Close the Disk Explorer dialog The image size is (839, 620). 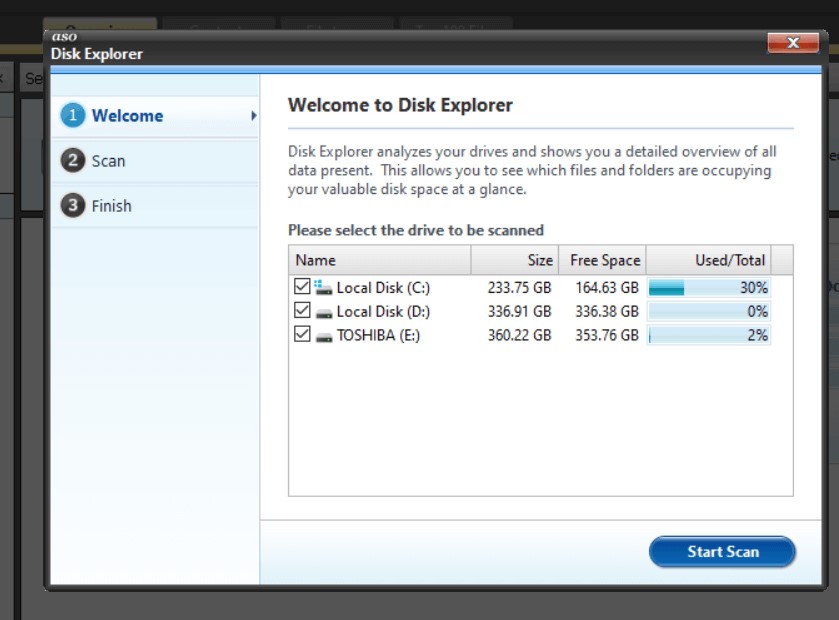click(x=792, y=43)
